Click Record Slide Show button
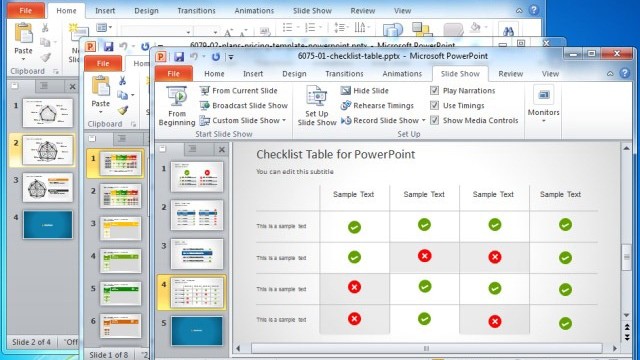The height and width of the screenshot is (360, 640). click(x=380, y=120)
